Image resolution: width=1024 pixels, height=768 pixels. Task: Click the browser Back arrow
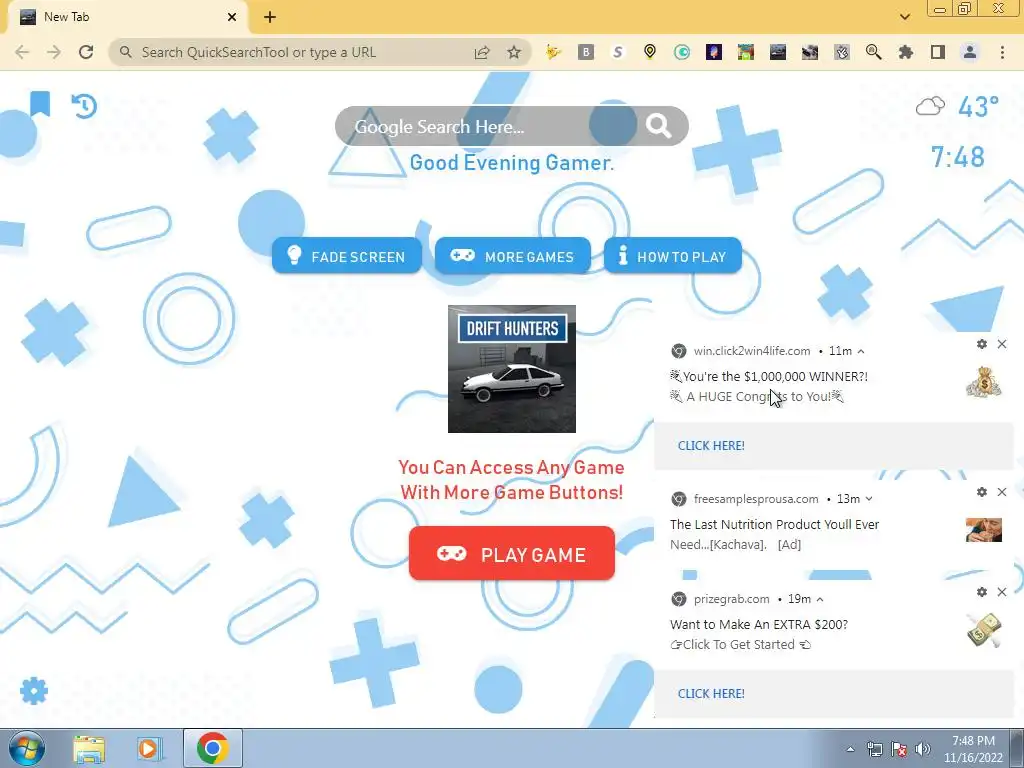pos(22,52)
